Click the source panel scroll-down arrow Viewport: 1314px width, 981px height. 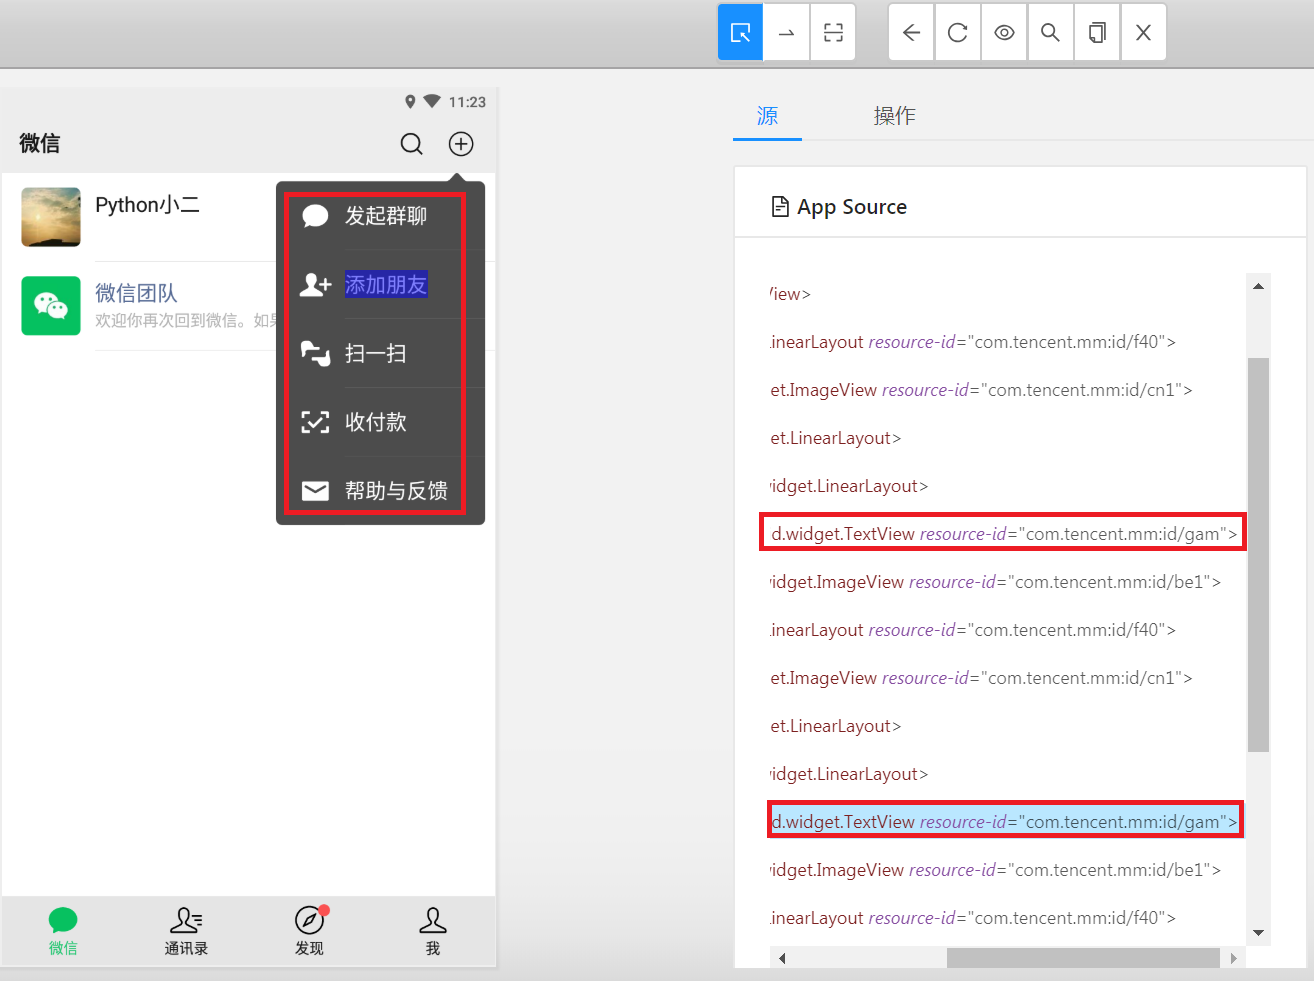point(1259,933)
